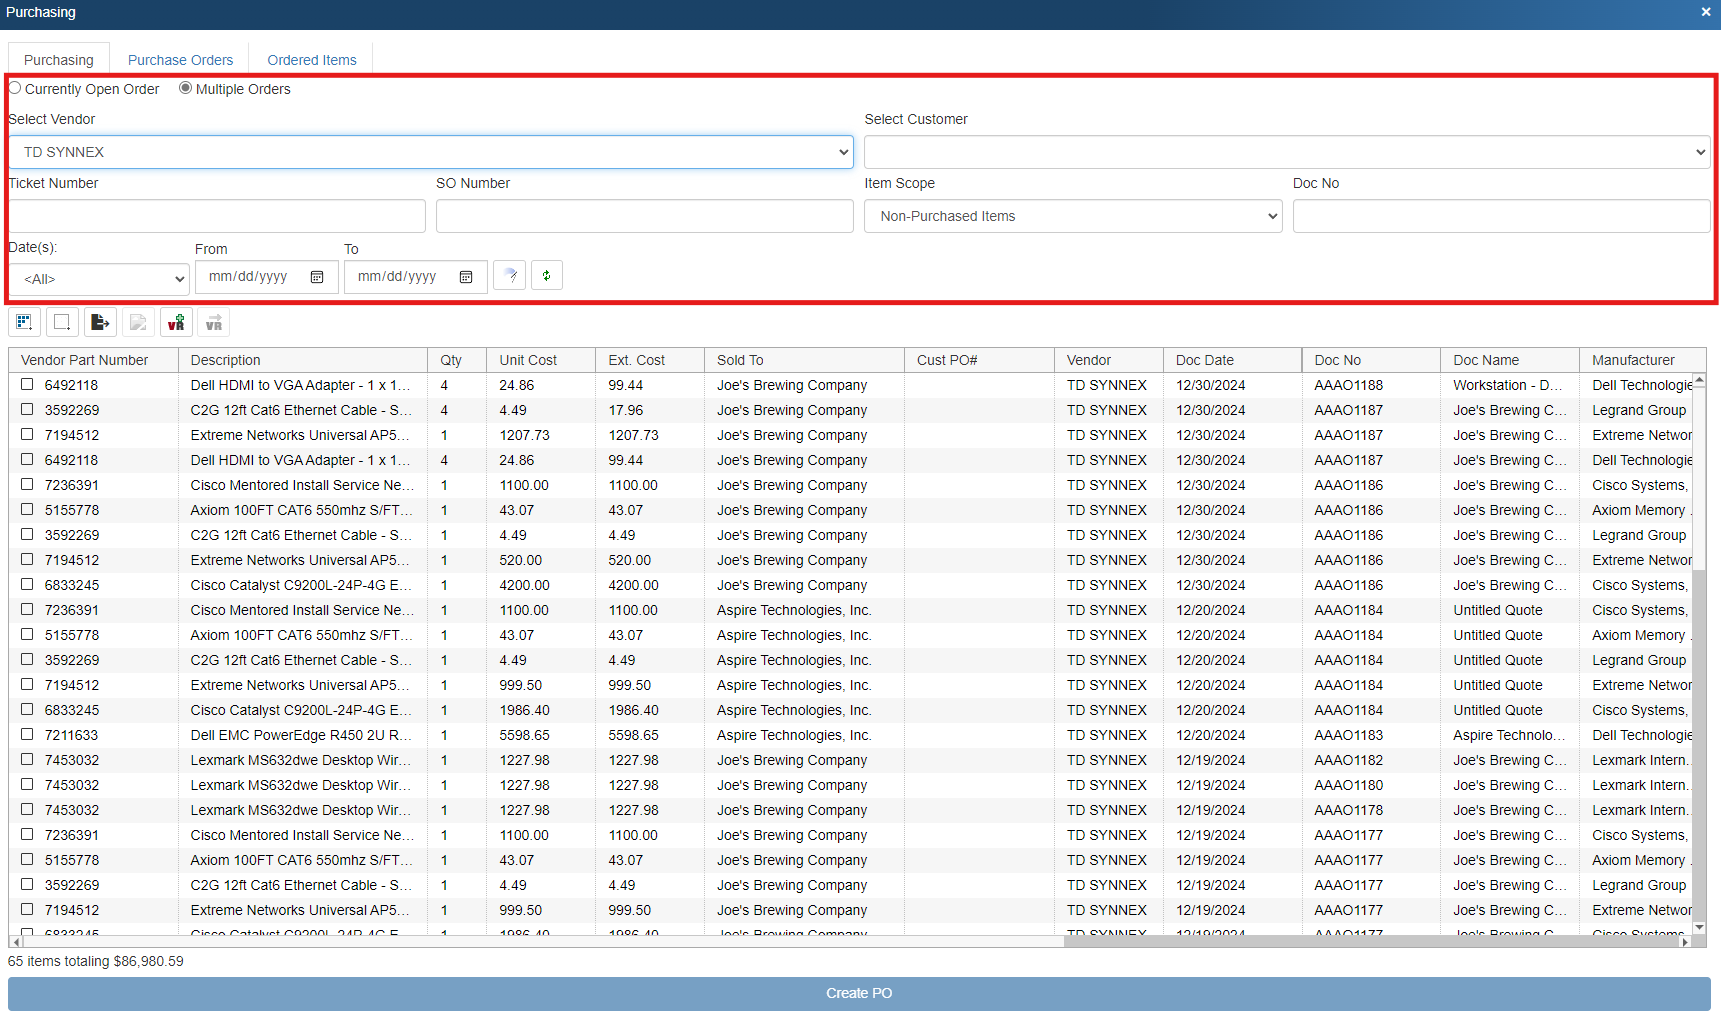Click the clear filter broom icon
The height and width of the screenshot is (1020, 1721).
pyautogui.click(x=510, y=276)
